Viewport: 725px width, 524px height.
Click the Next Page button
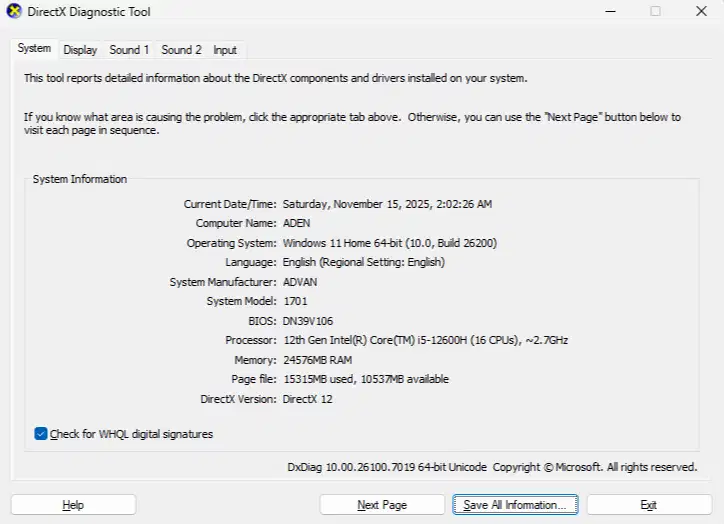[382, 505]
